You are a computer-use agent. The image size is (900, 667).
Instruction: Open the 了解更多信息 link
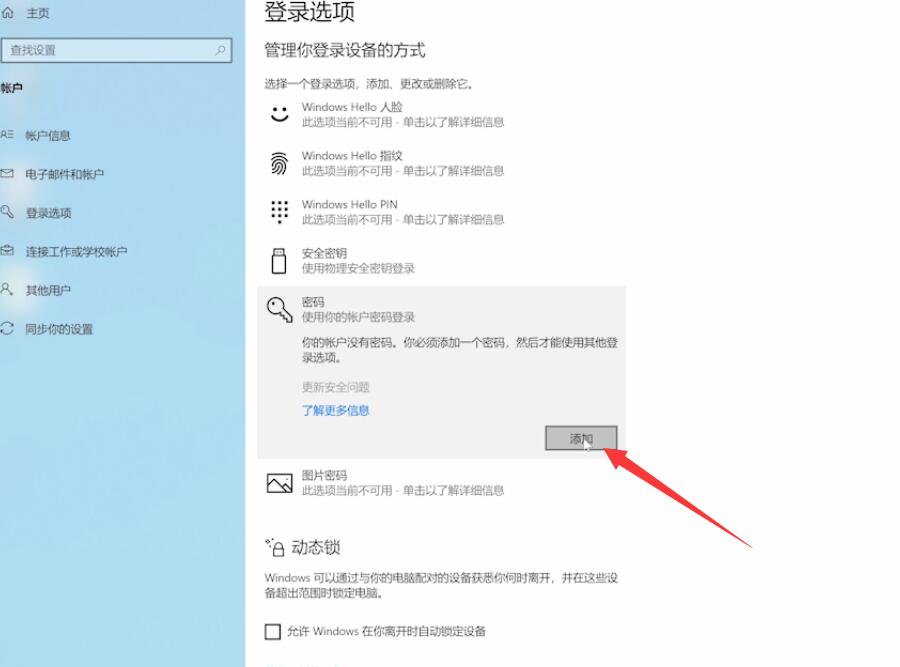pyautogui.click(x=336, y=410)
